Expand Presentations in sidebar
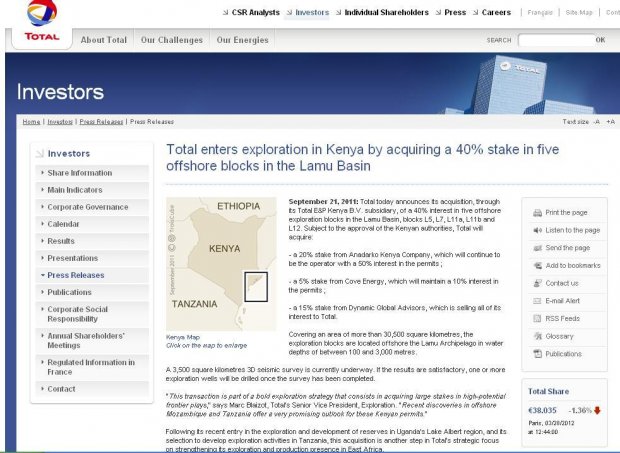This screenshot has width=620, height=453. (x=92, y=258)
